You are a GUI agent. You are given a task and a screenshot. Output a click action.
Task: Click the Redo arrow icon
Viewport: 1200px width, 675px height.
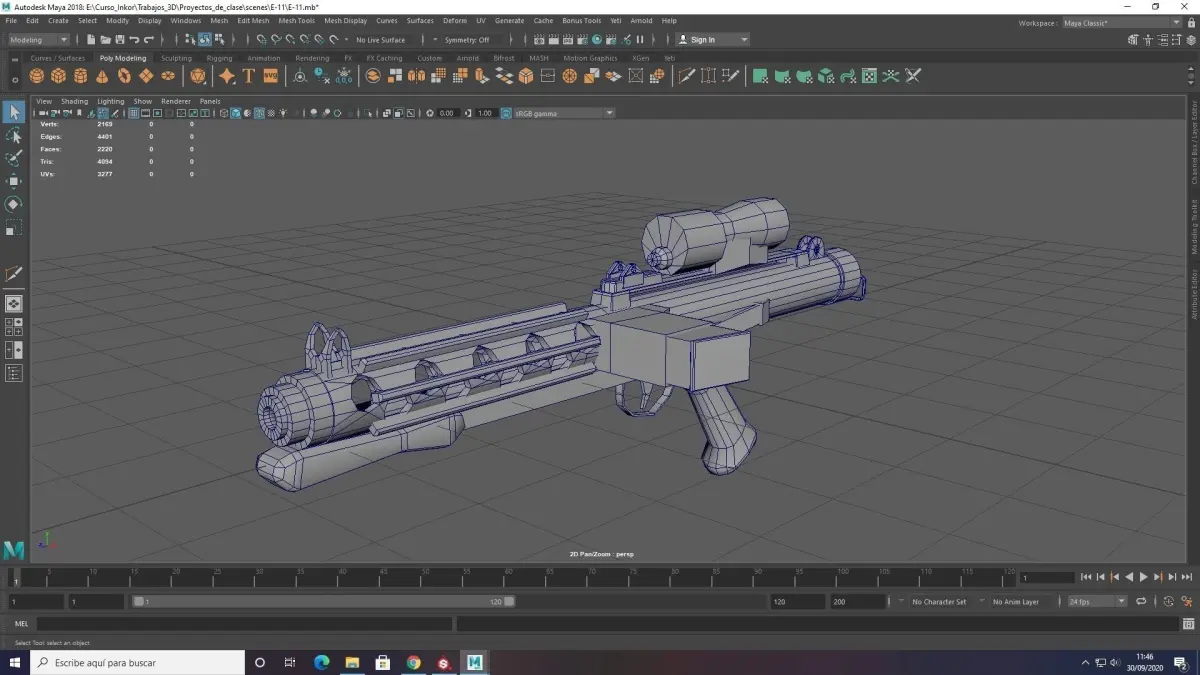point(148,40)
